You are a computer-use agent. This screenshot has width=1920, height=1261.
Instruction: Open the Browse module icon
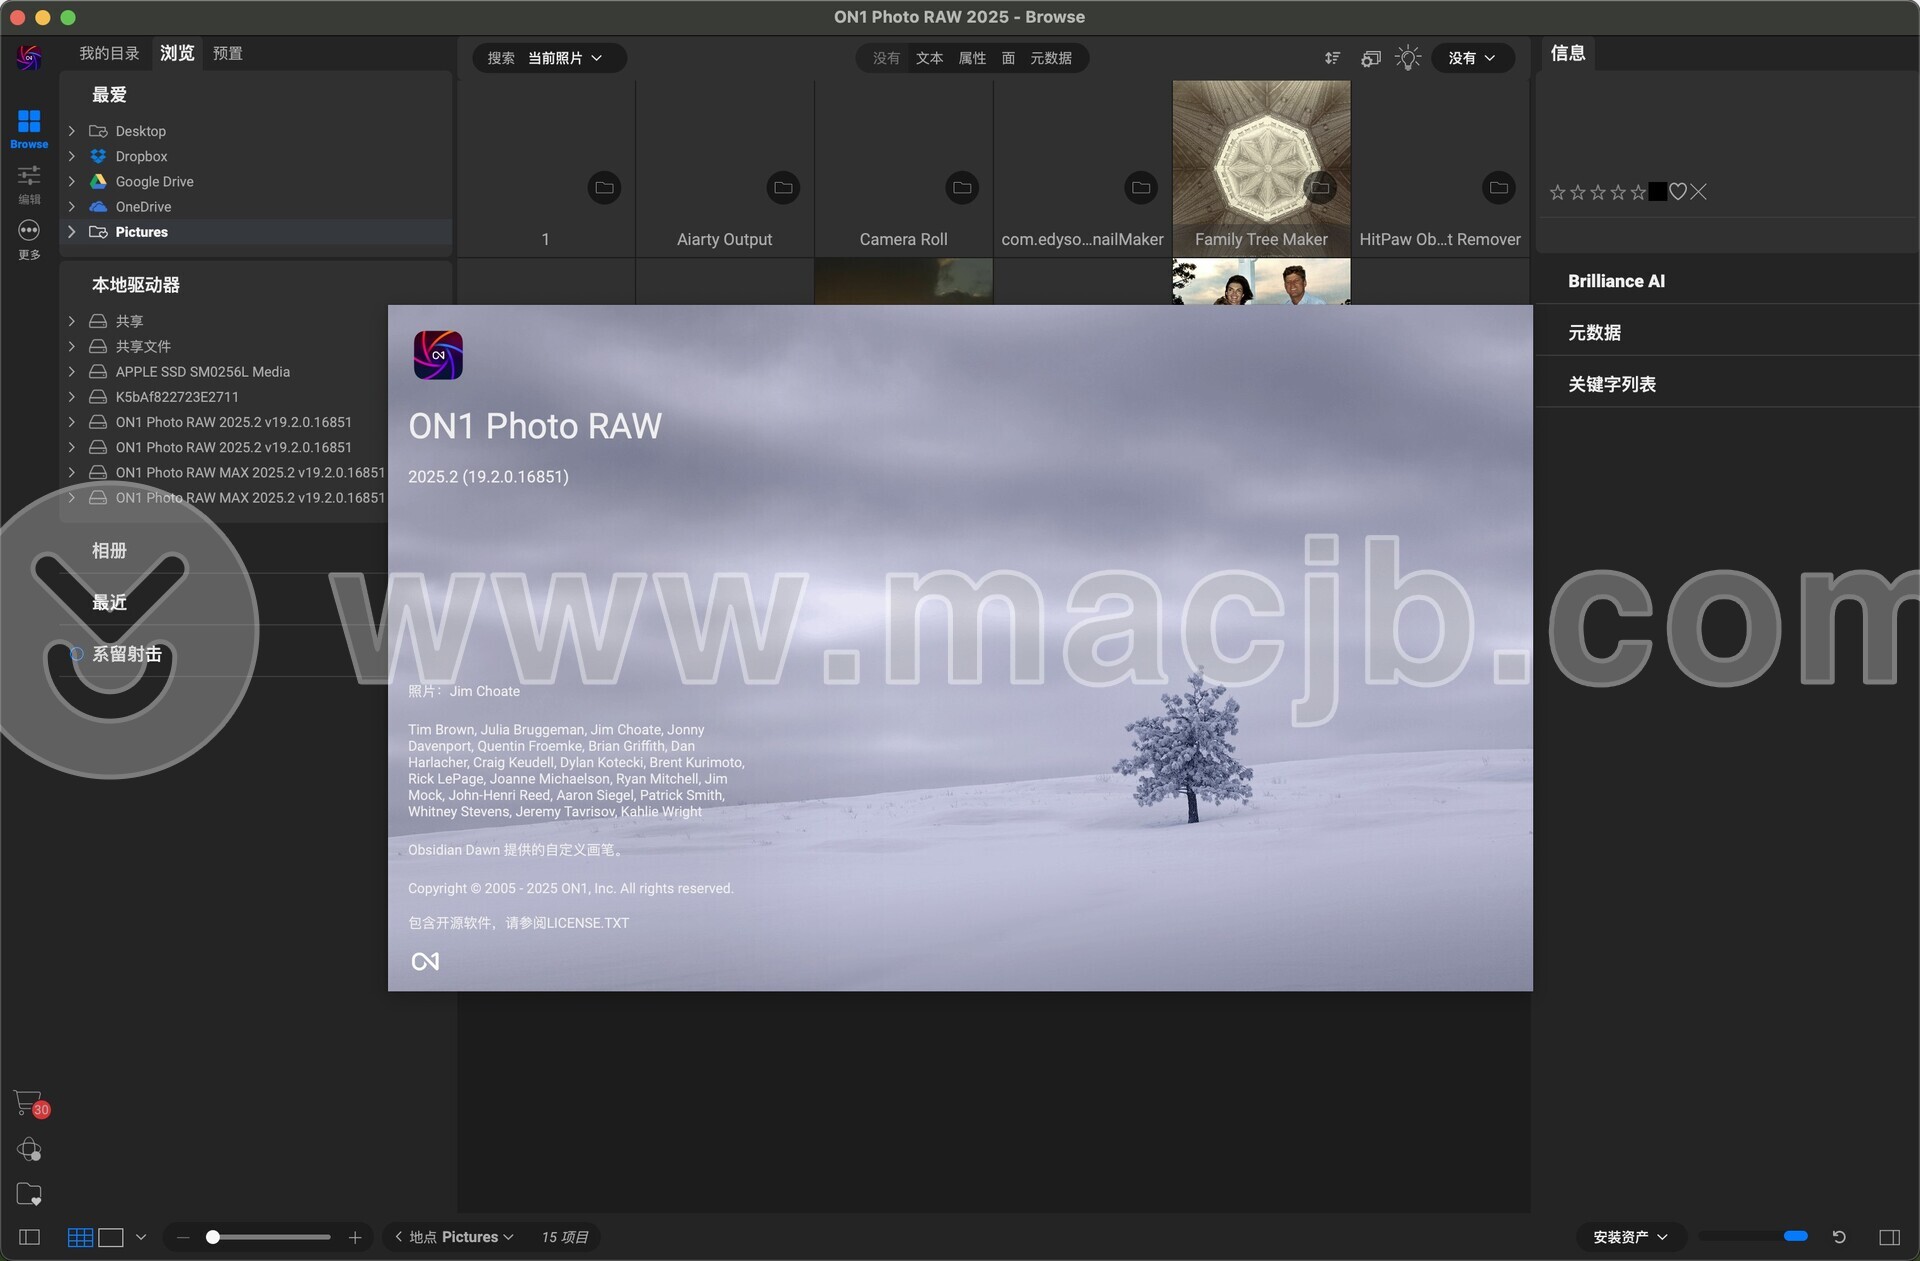(29, 129)
